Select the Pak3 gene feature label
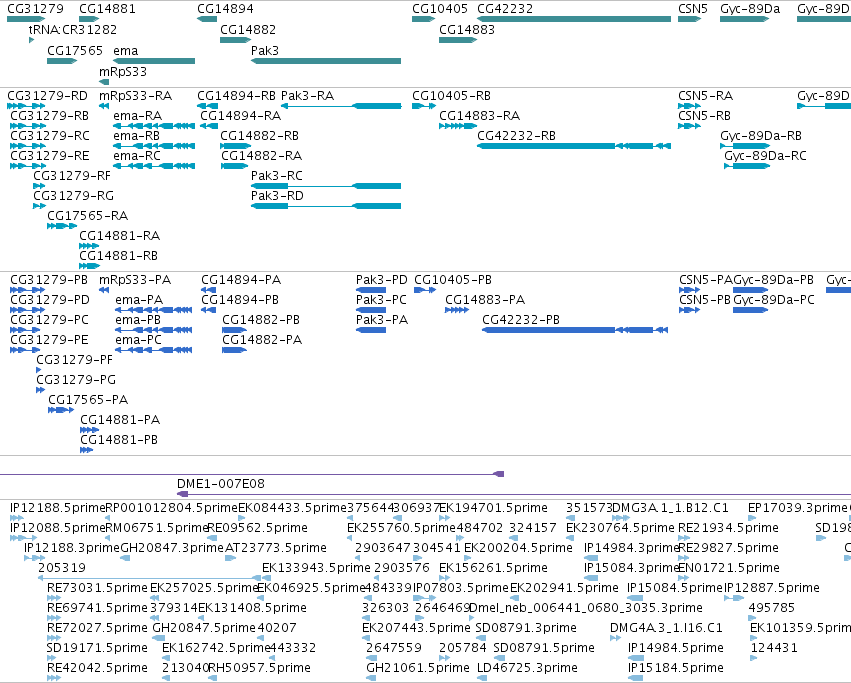This screenshot has height=683, width=851. (264, 50)
